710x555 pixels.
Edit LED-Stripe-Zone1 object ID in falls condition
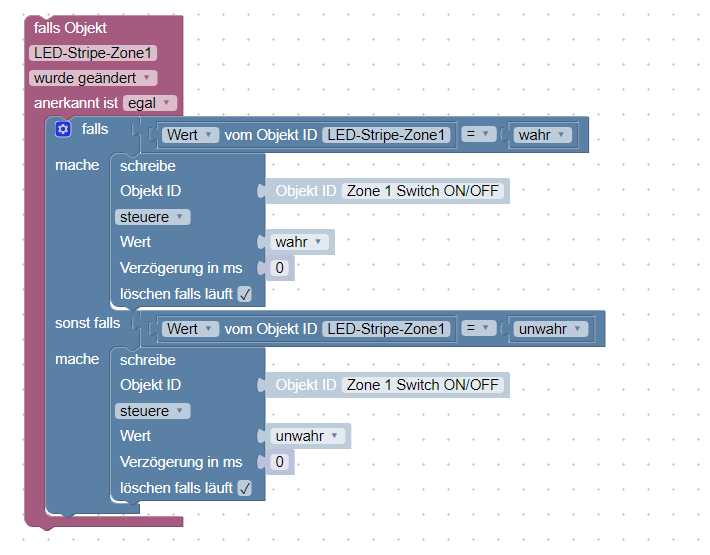pyautogui.click(x=386, y=135)
